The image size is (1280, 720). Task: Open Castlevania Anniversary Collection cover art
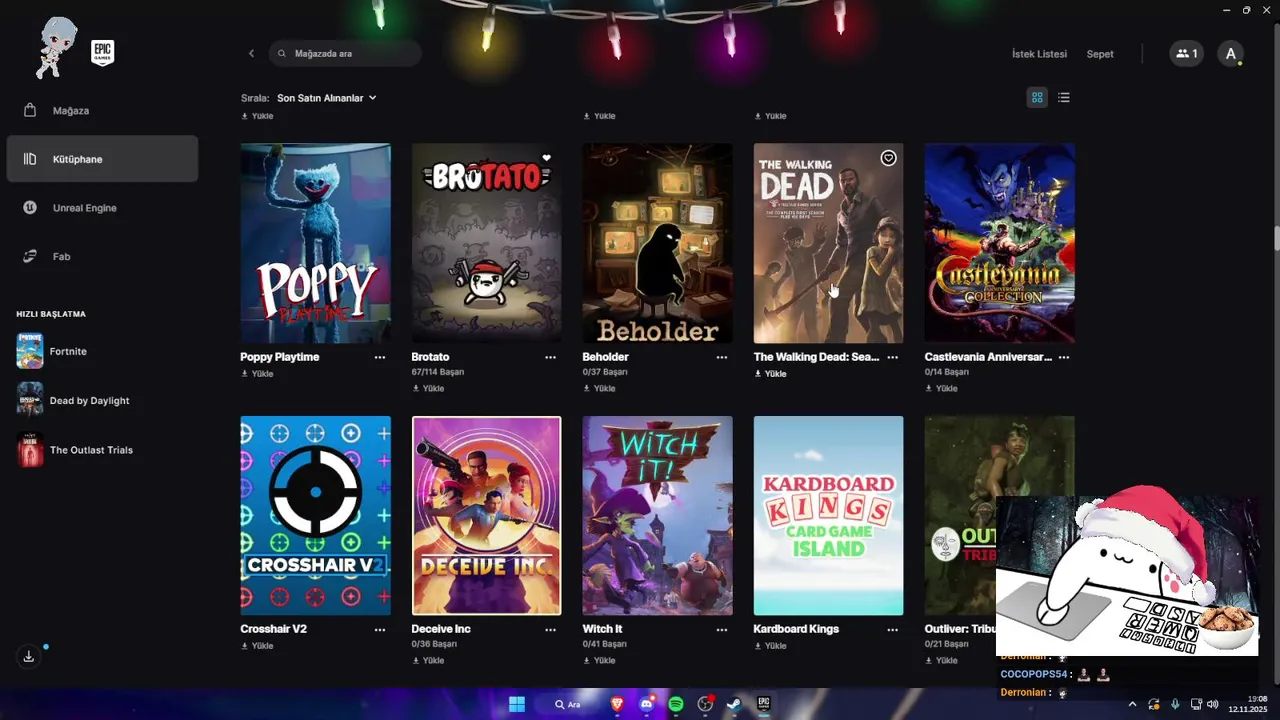coord(999,243)
